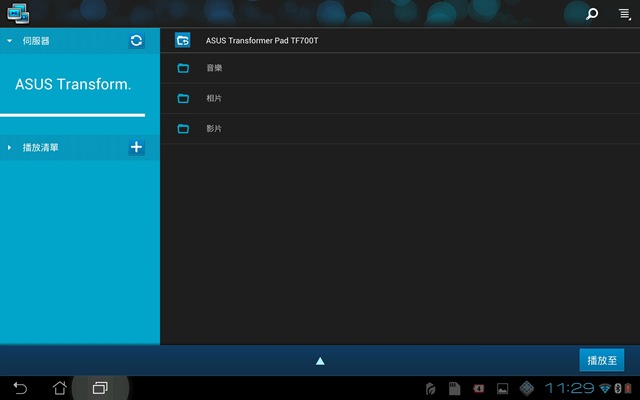Open the recent apps button
The height and width of the screenshot is (400, 640).
point(100,388)
